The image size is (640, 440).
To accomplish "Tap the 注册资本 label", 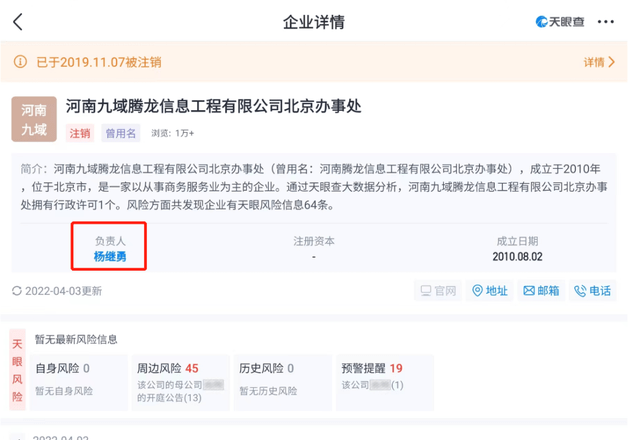I will point(314,241).
